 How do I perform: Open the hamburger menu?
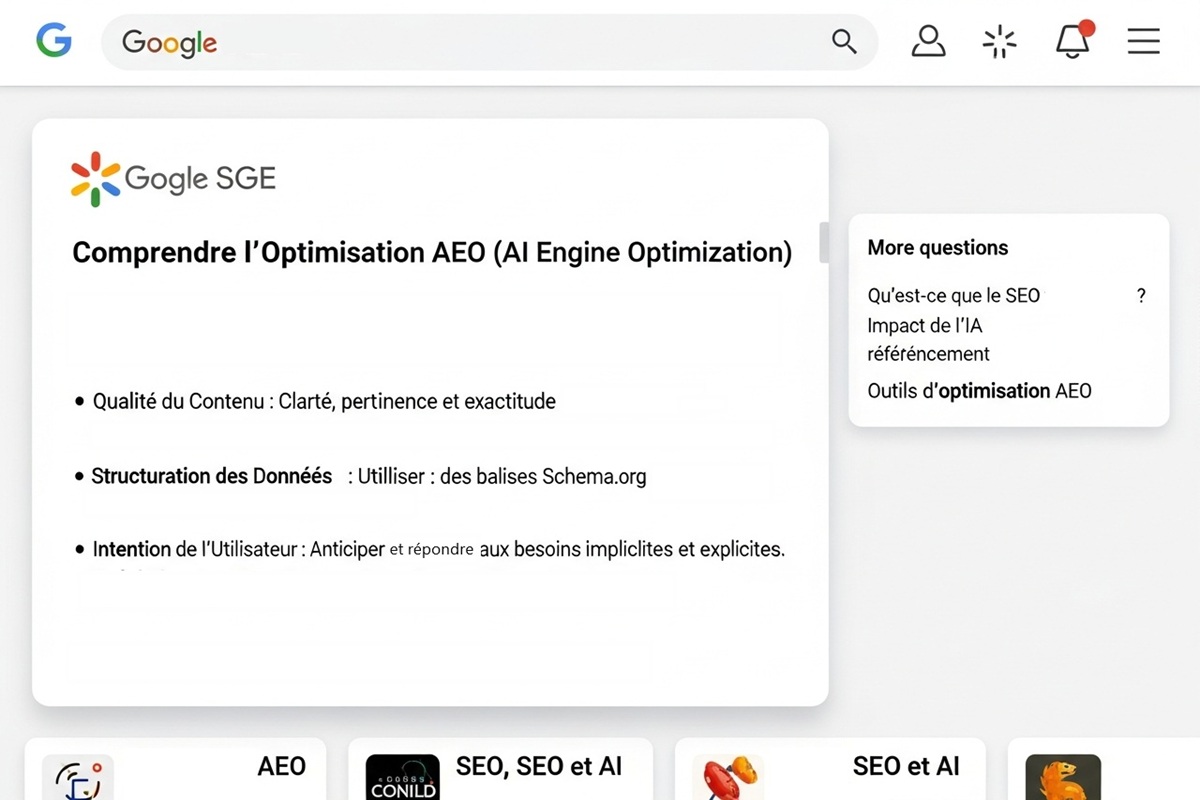click(1142, 42)
